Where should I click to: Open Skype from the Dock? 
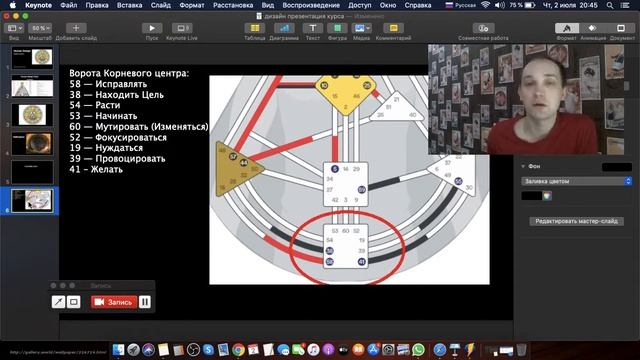[208, 350]
